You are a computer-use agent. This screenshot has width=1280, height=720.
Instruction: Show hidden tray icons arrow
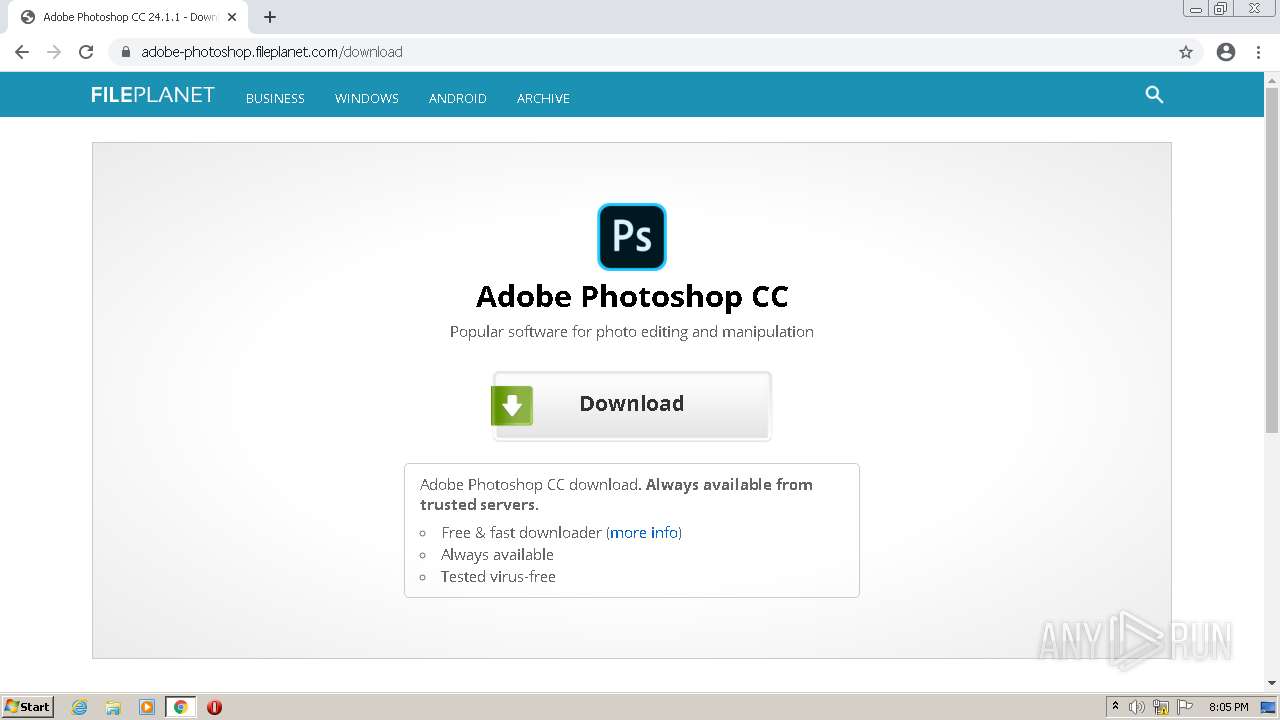(1115, 707)
